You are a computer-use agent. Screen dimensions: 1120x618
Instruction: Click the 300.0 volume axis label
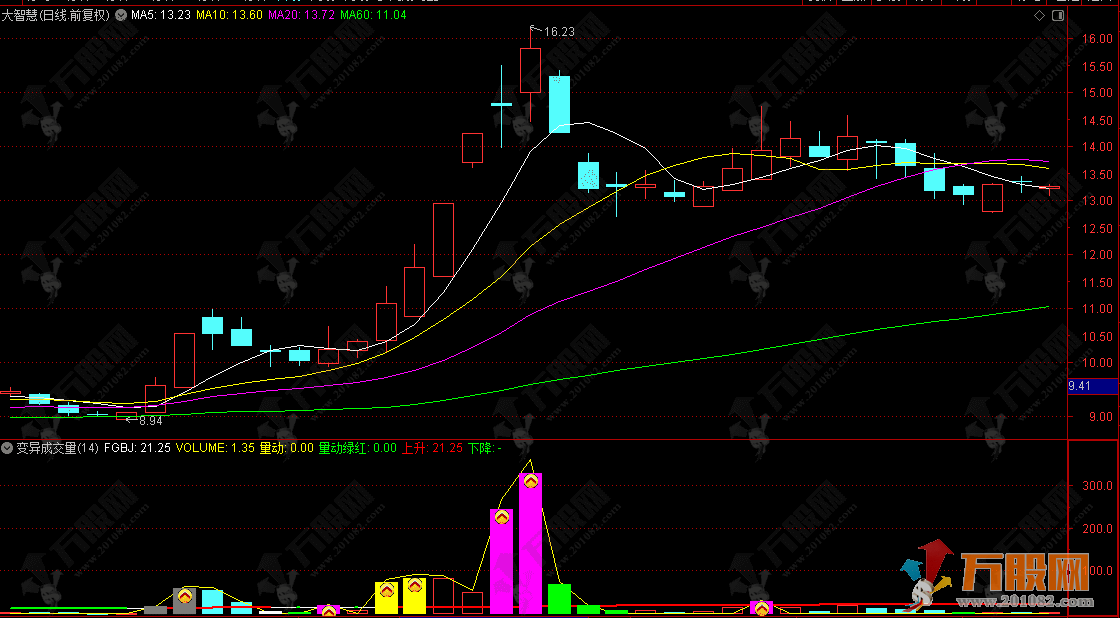pos(1097,486)
